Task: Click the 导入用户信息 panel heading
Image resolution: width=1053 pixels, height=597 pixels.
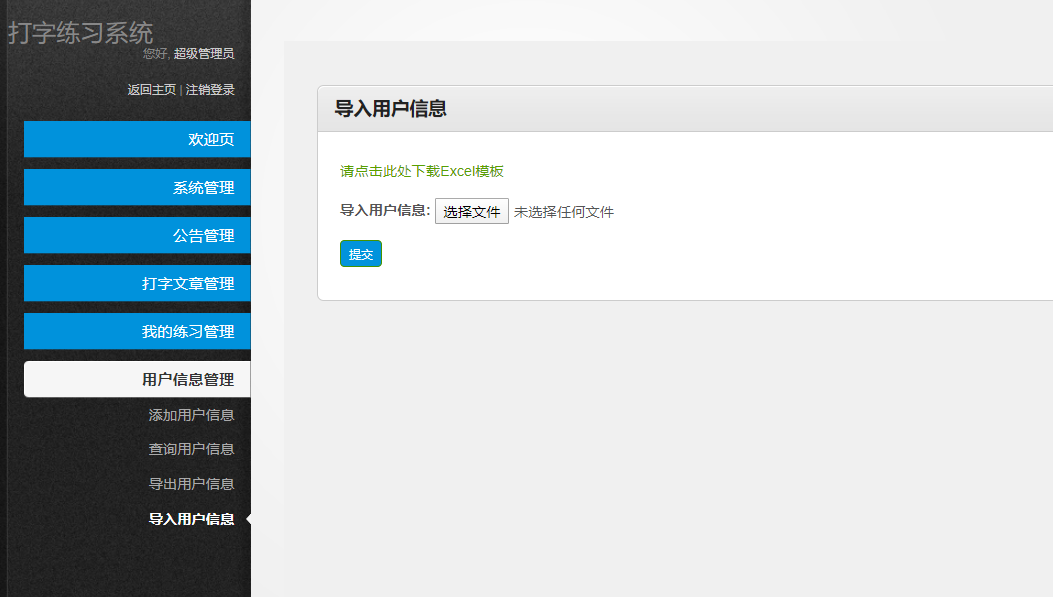Action: (391, 109)
